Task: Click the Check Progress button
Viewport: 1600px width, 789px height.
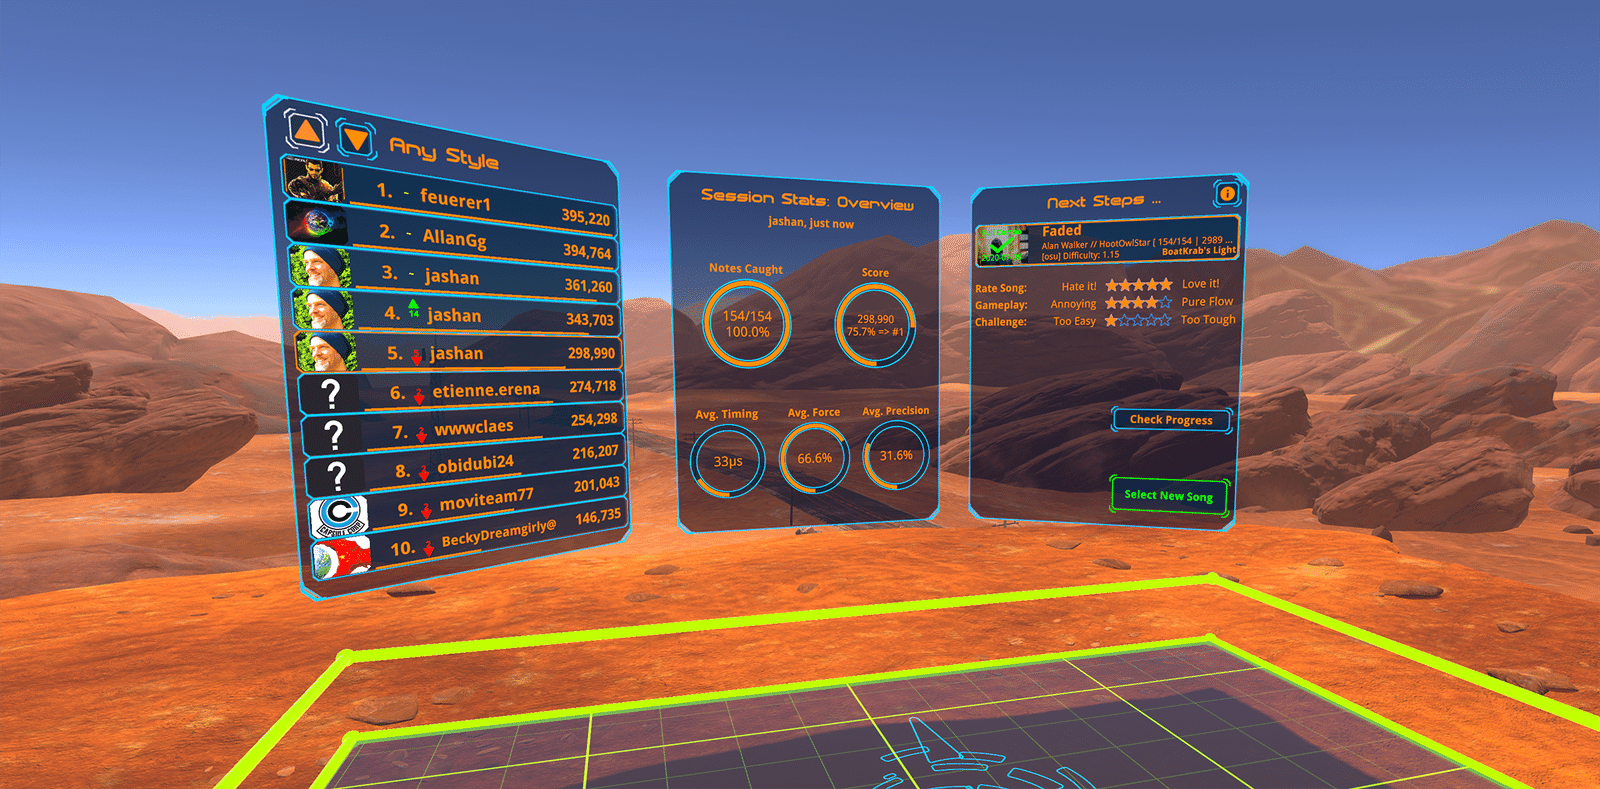Action: click(1171, 420)
